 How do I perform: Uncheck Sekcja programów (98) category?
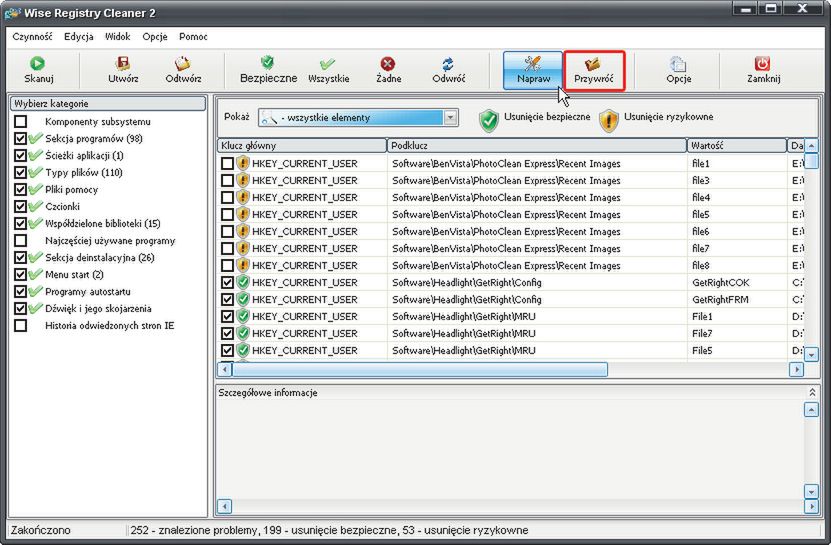pos(21,138)
